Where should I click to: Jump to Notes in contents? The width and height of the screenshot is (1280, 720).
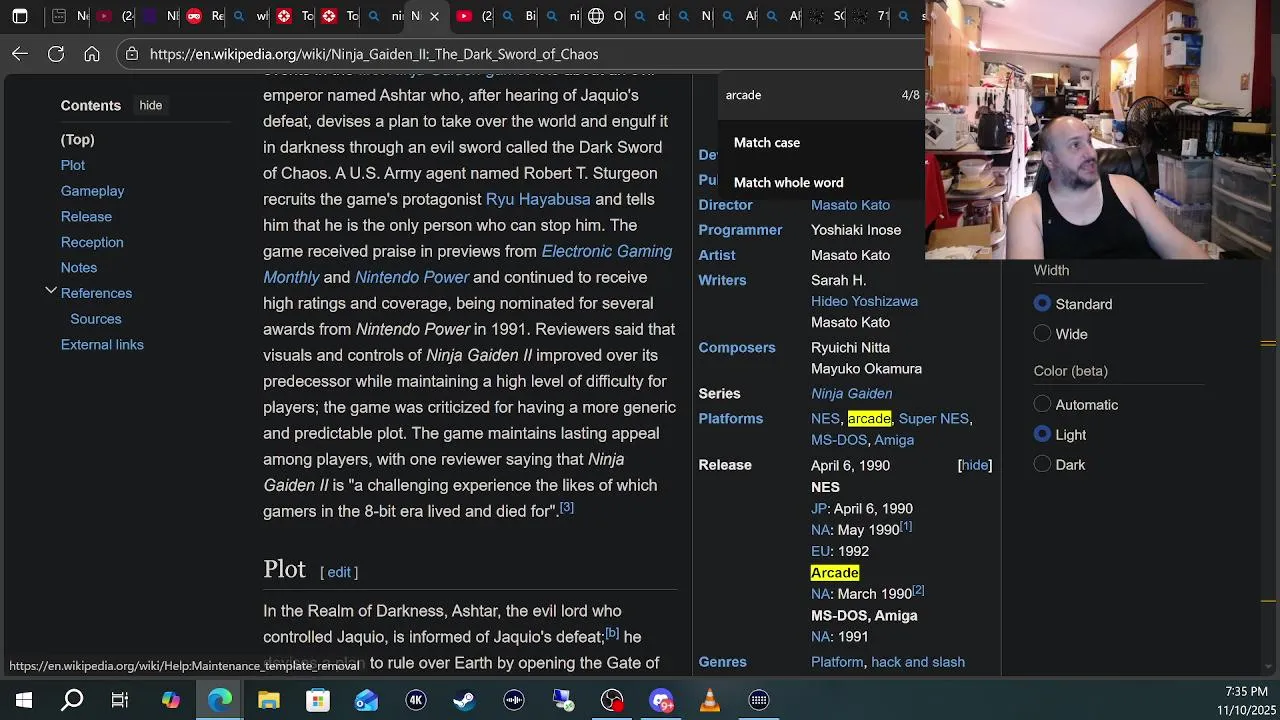click(79, 268)
